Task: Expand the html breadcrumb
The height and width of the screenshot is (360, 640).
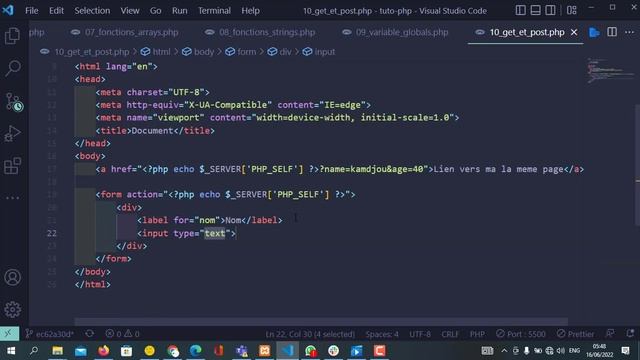Action: (162, 52)
